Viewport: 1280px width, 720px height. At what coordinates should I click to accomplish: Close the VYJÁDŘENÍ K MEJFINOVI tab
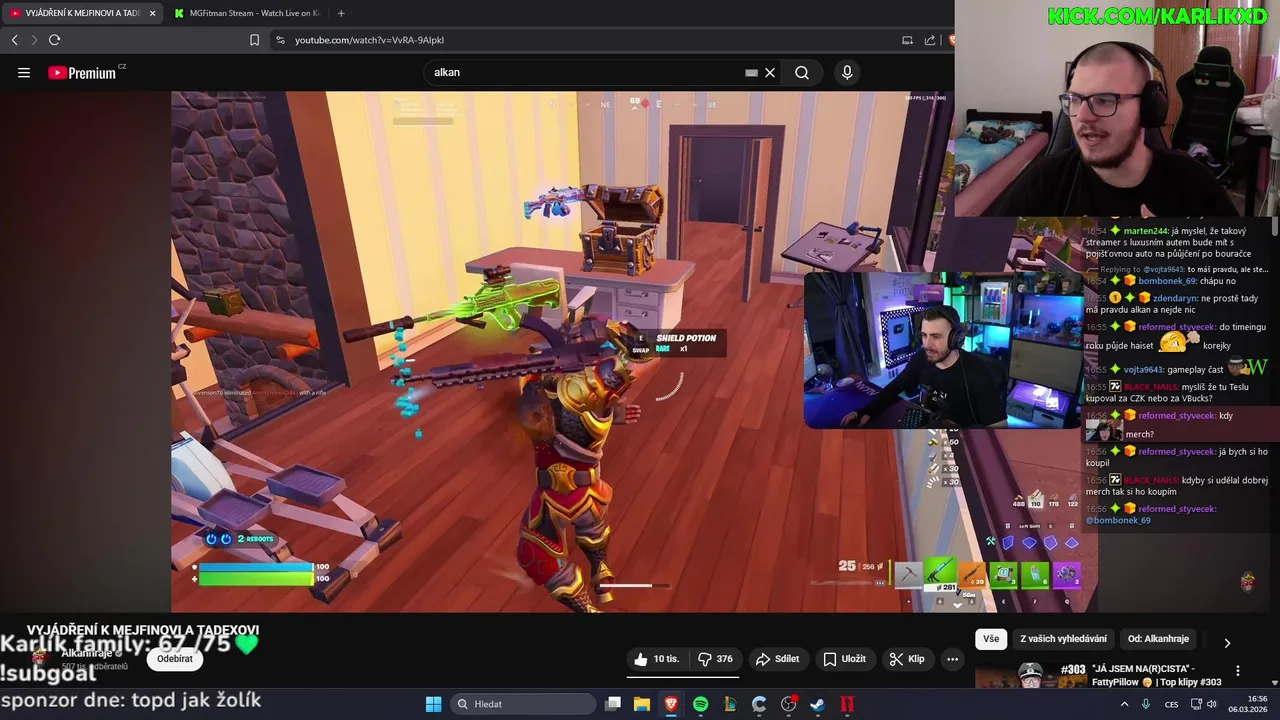pos(152,13)
